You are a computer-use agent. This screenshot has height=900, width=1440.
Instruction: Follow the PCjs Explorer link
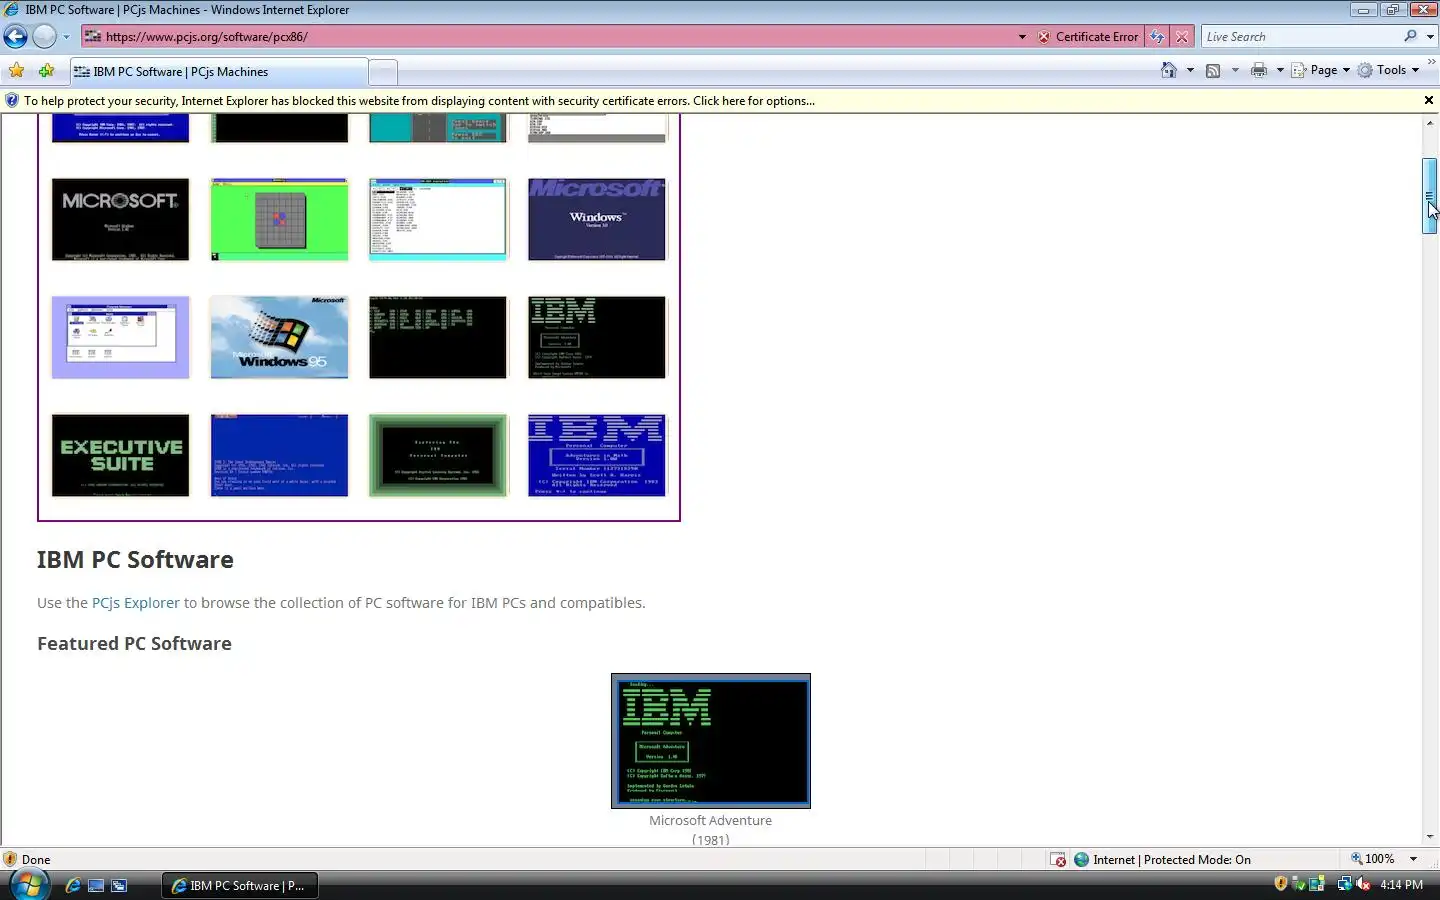pyautogui.click(x=135, y=603)
